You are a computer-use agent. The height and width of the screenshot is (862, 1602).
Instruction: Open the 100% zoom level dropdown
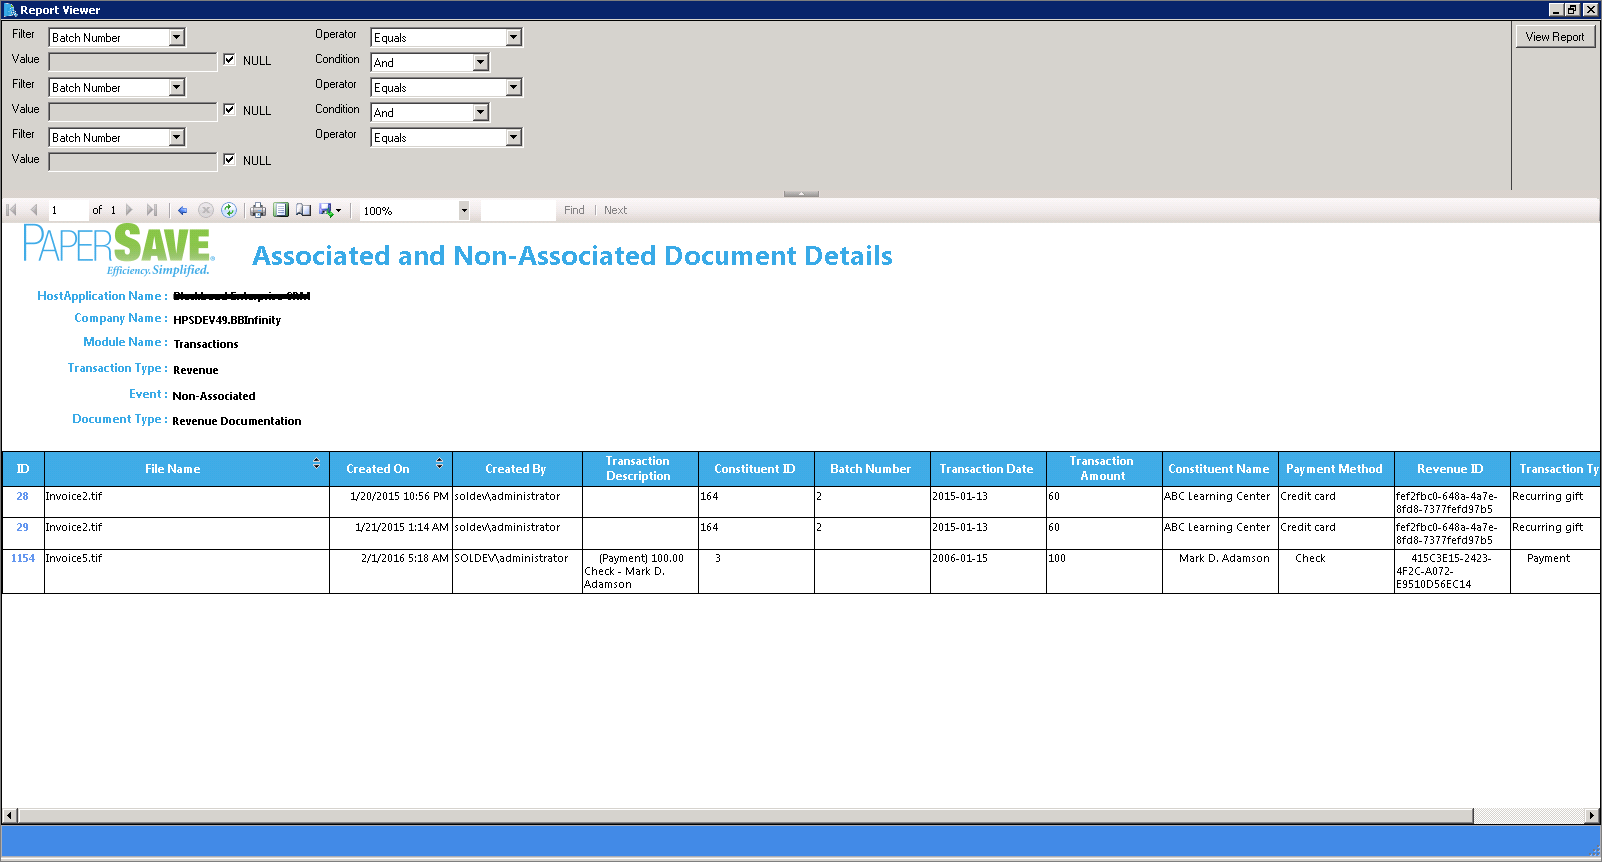[x=464, y=210]
